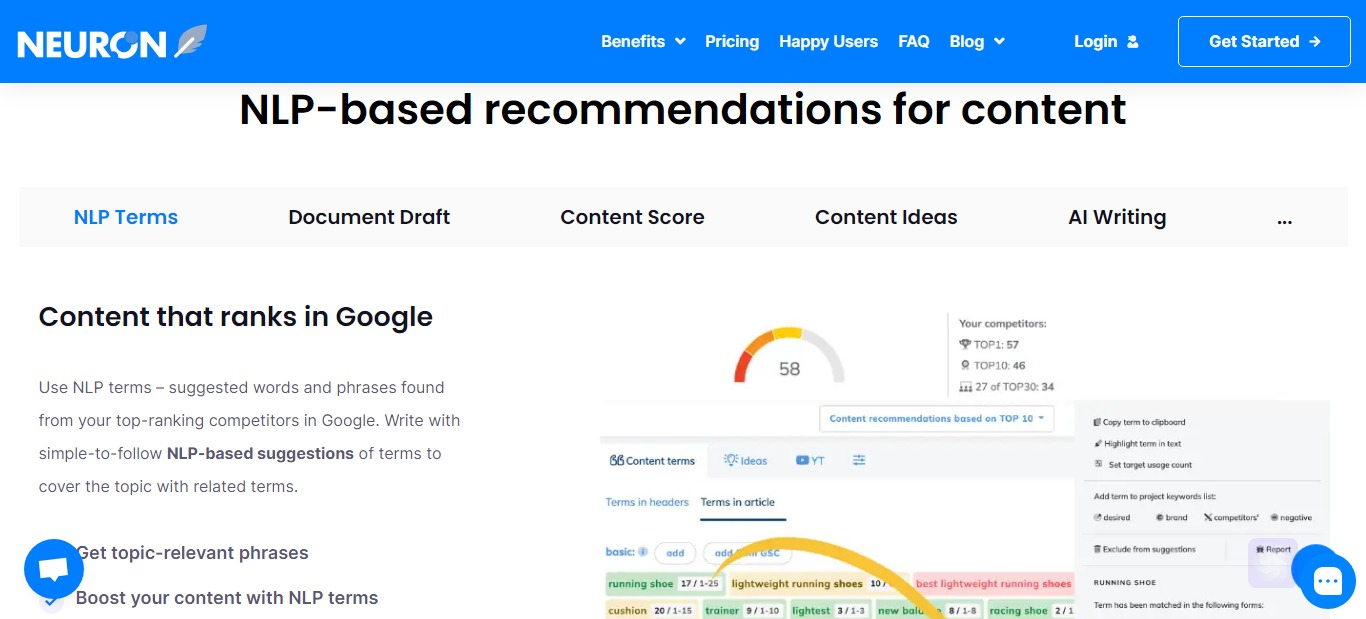Switch to the Content Ideas tab
The image size is (1366, 619).
coord(886,217)
